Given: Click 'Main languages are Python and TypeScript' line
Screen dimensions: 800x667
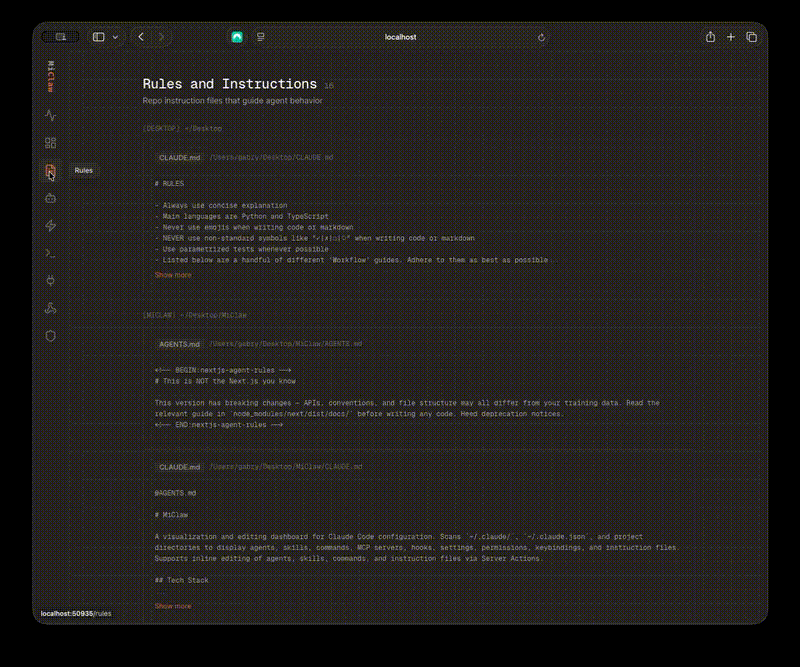Looking at the screenshot, I should click(x=242, y=216).
